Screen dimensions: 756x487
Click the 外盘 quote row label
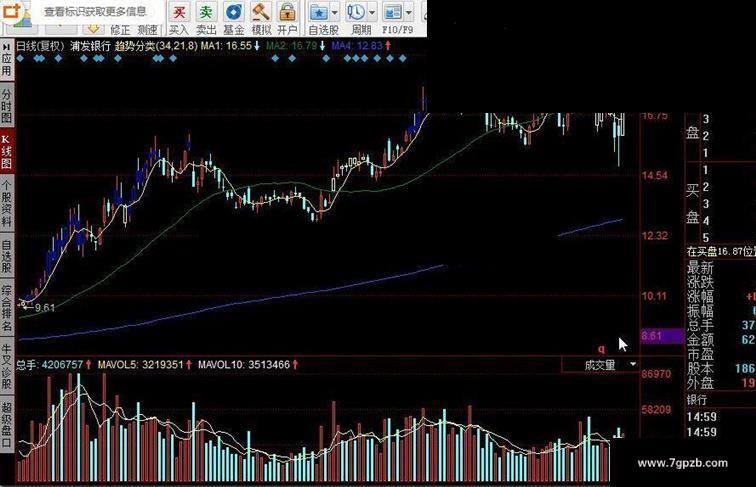700,383
